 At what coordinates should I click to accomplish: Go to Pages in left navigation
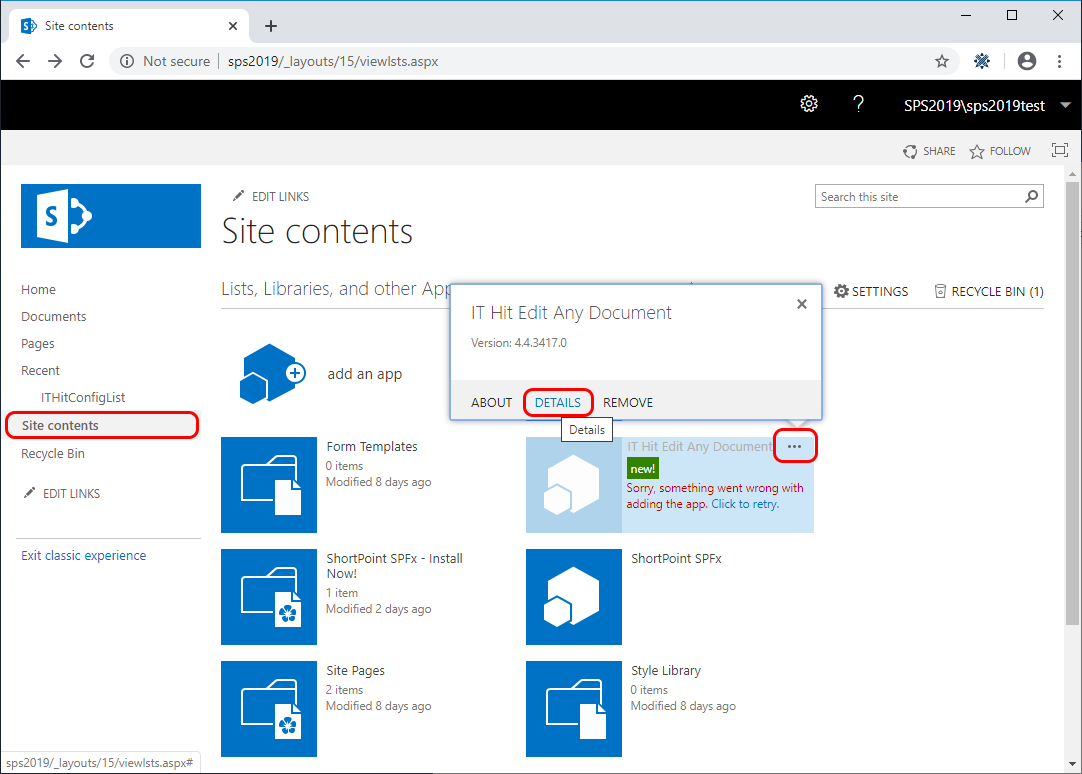[x=37, y=344]
